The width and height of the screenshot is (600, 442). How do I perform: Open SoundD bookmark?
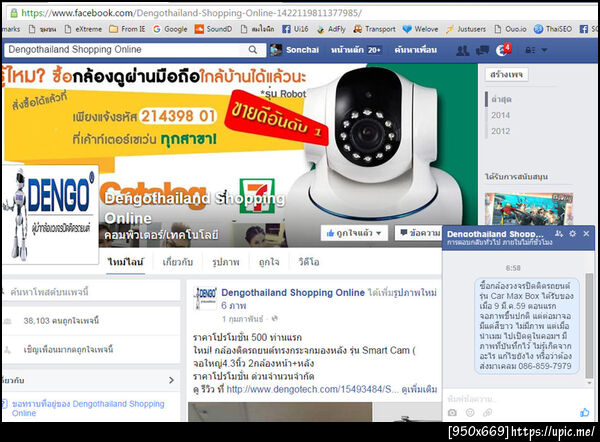214,29
